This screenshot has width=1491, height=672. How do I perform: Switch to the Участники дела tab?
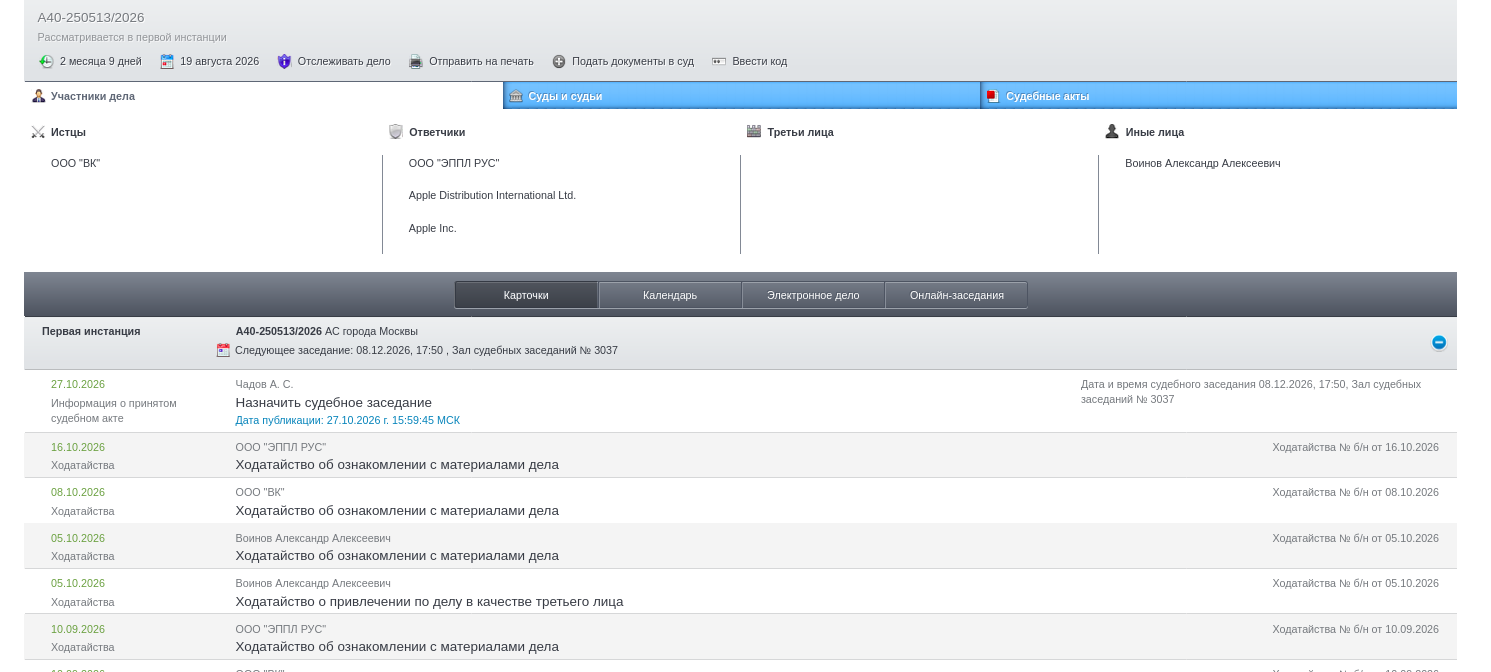point(264,96)
